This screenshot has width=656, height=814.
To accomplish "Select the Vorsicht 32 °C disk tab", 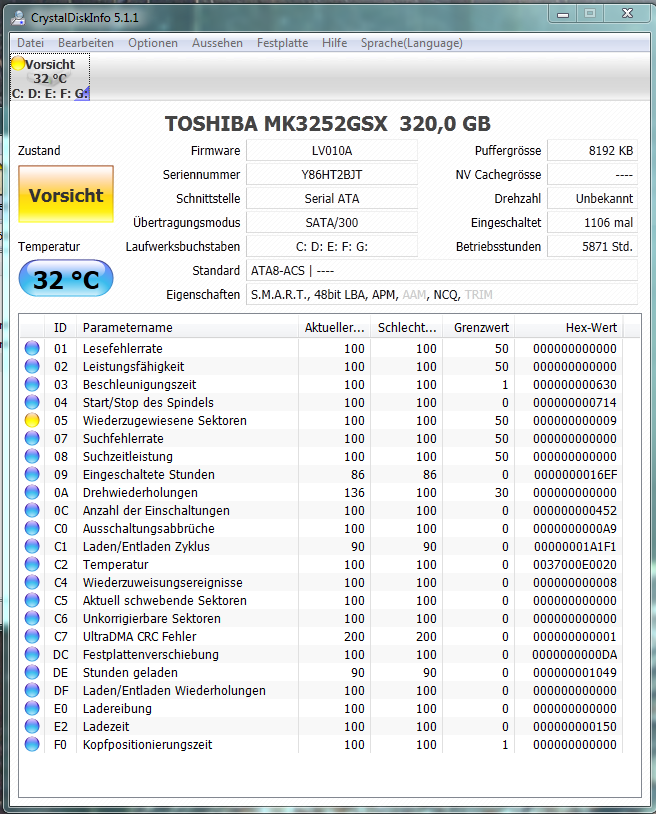I will tap(50, 78).
